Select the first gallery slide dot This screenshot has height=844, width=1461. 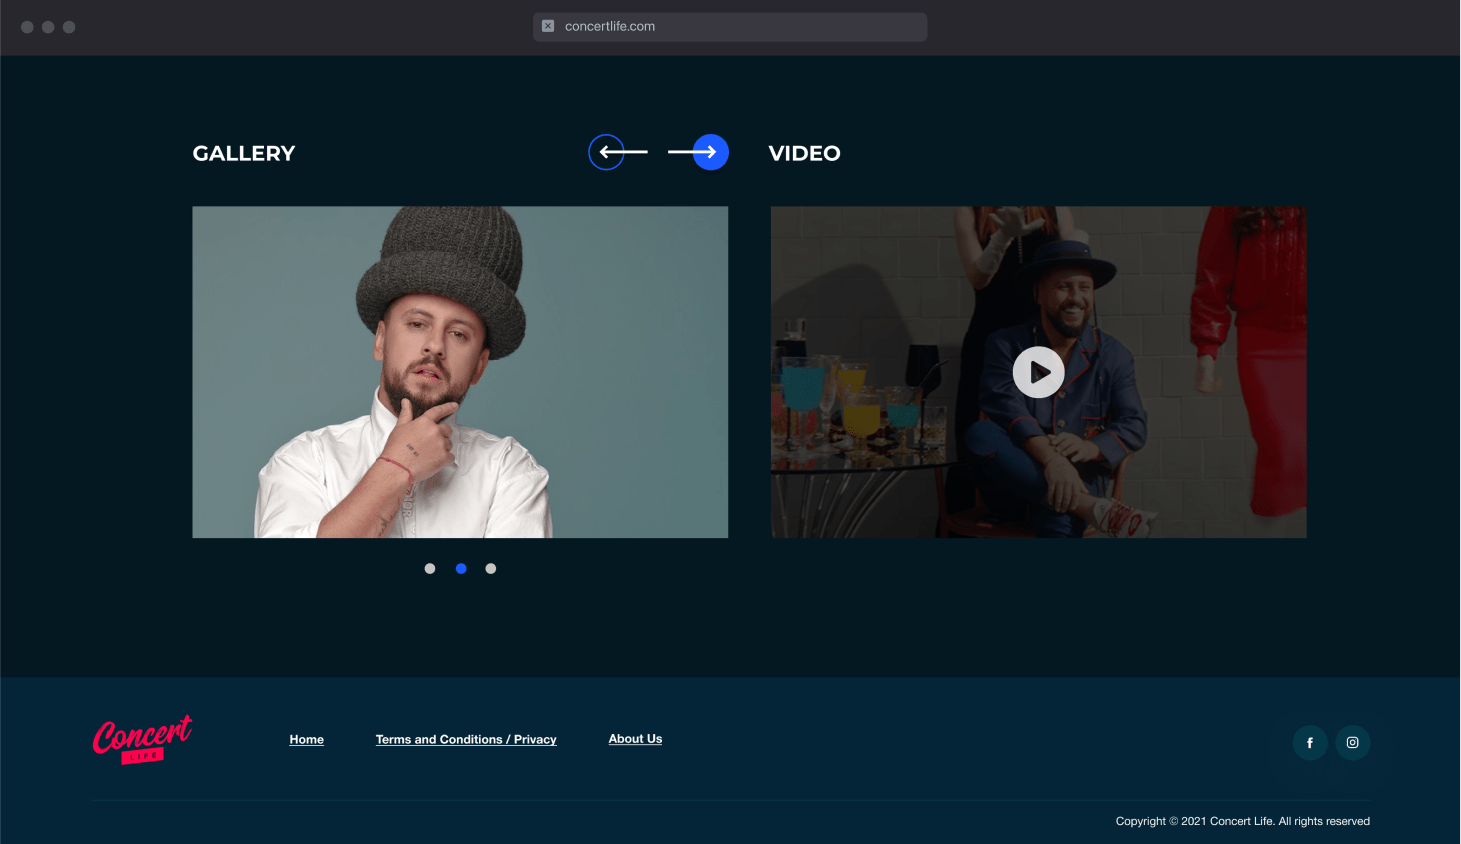430,569
